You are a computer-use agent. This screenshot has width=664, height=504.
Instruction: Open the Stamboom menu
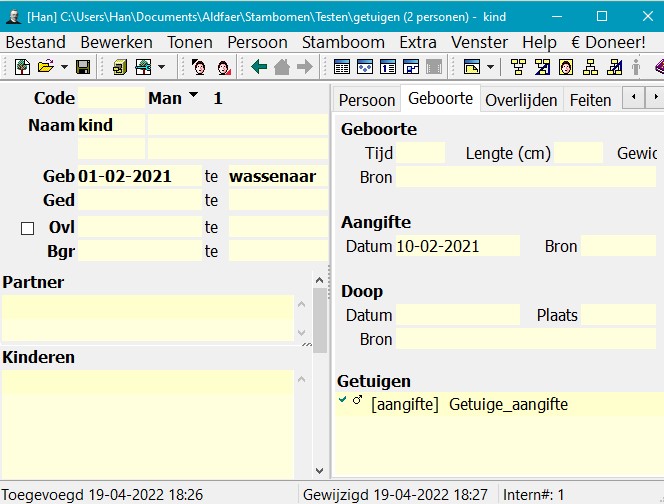(x=343, y=42)
